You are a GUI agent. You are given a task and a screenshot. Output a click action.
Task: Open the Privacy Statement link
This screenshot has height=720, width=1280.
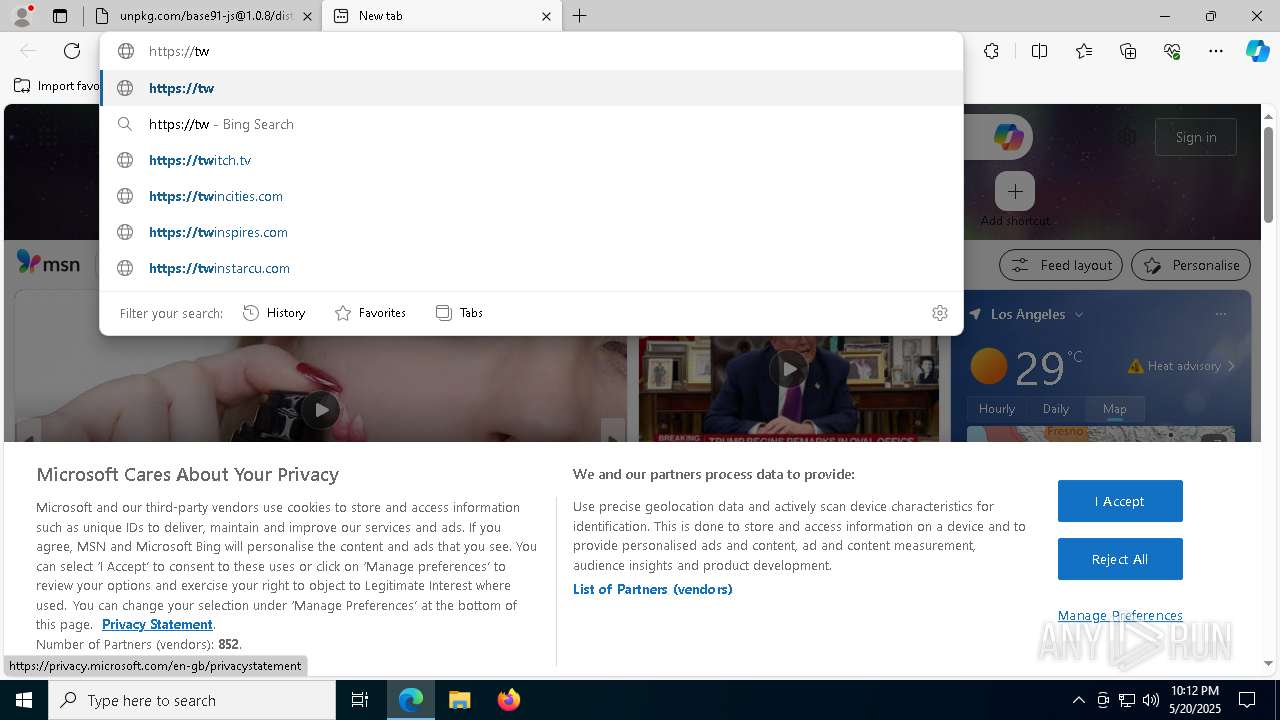pos(157,624)
